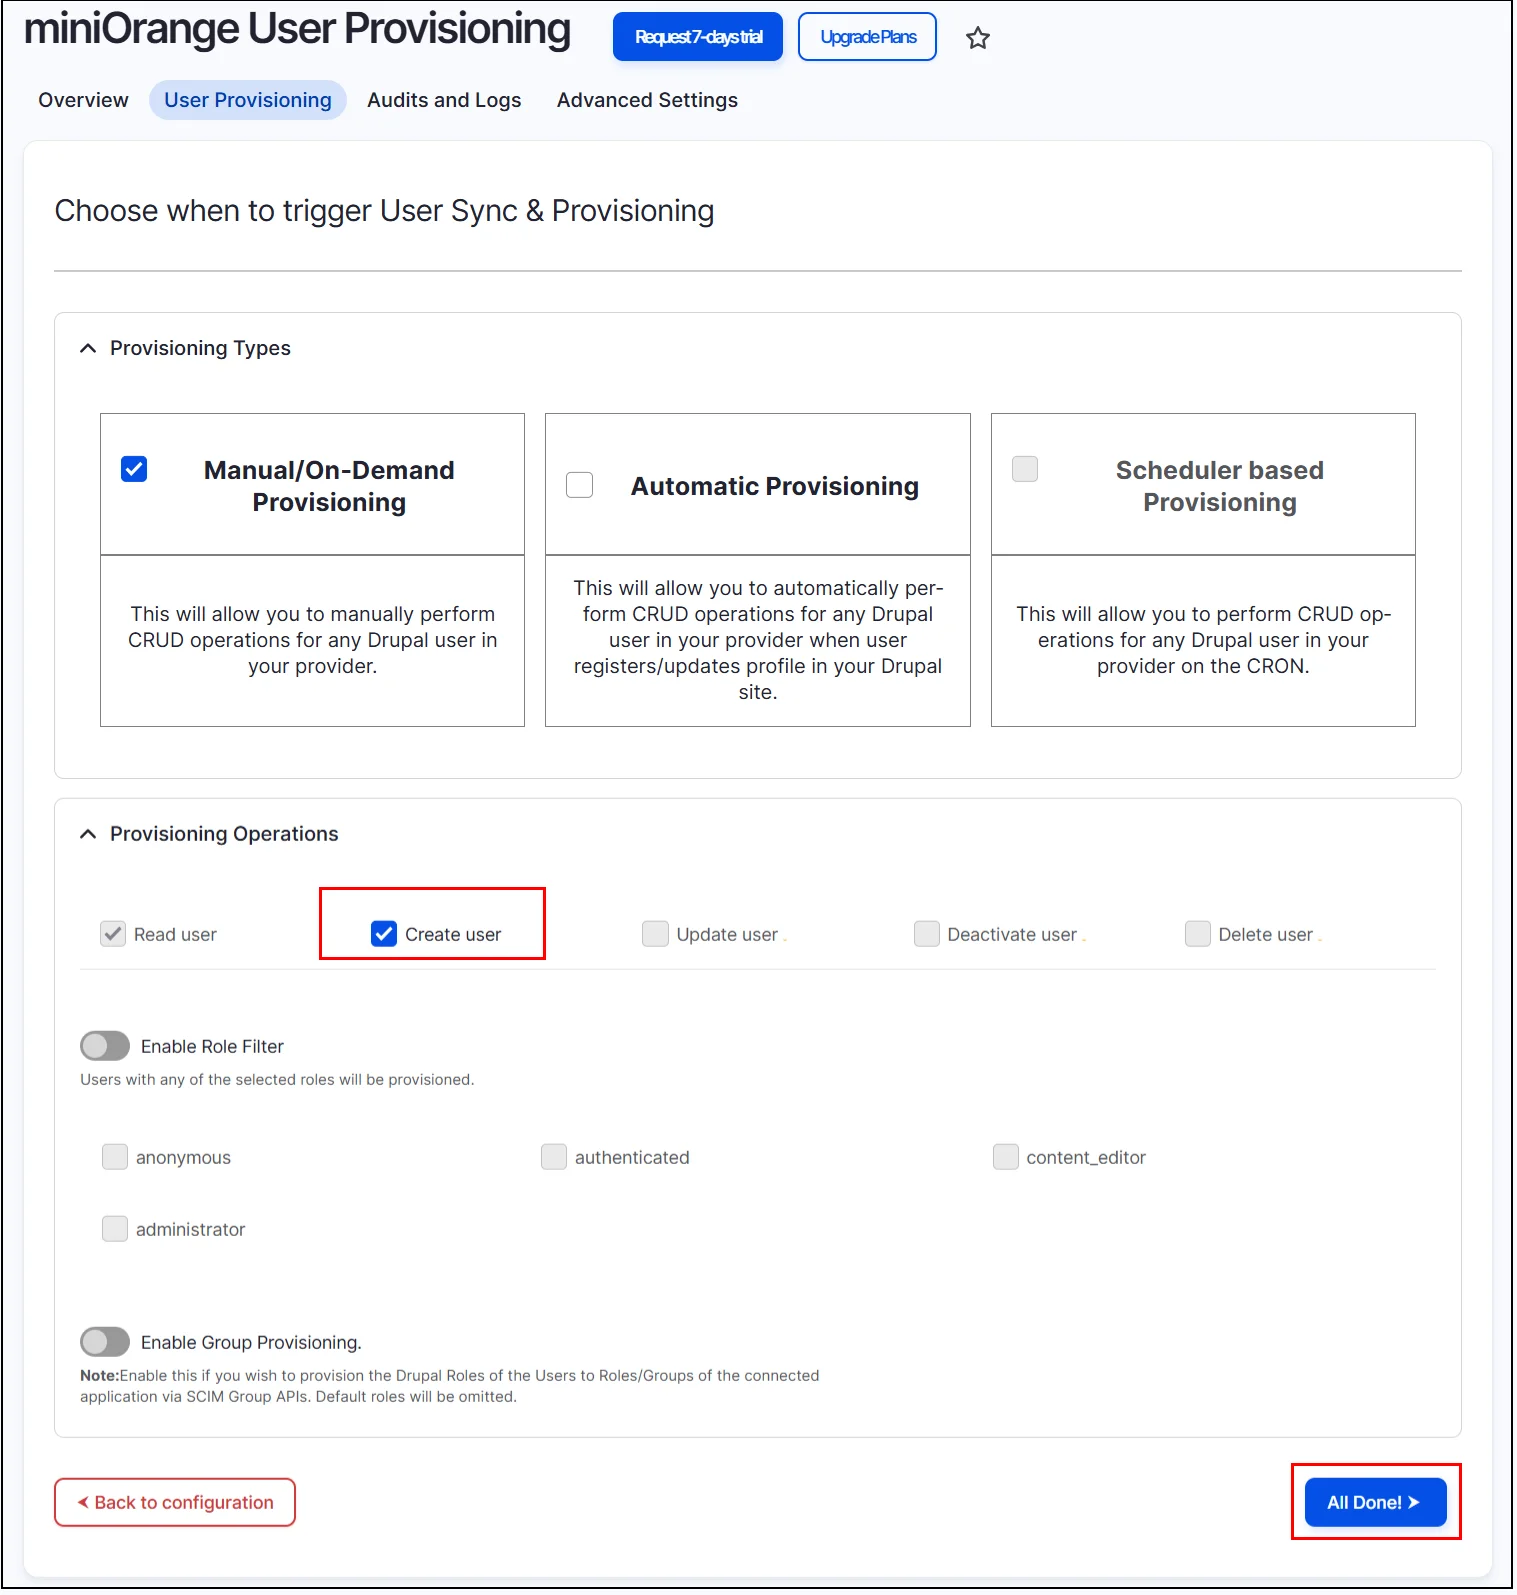Check the Deactivate user checkbox

[x=927, y=934]
